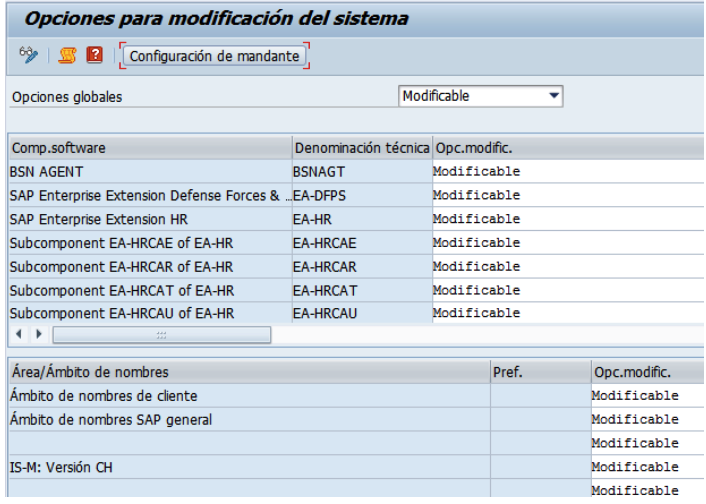
Task: Select Subcomponent EA-HRCAT of EA-HR row
Action: coord(150,291)
